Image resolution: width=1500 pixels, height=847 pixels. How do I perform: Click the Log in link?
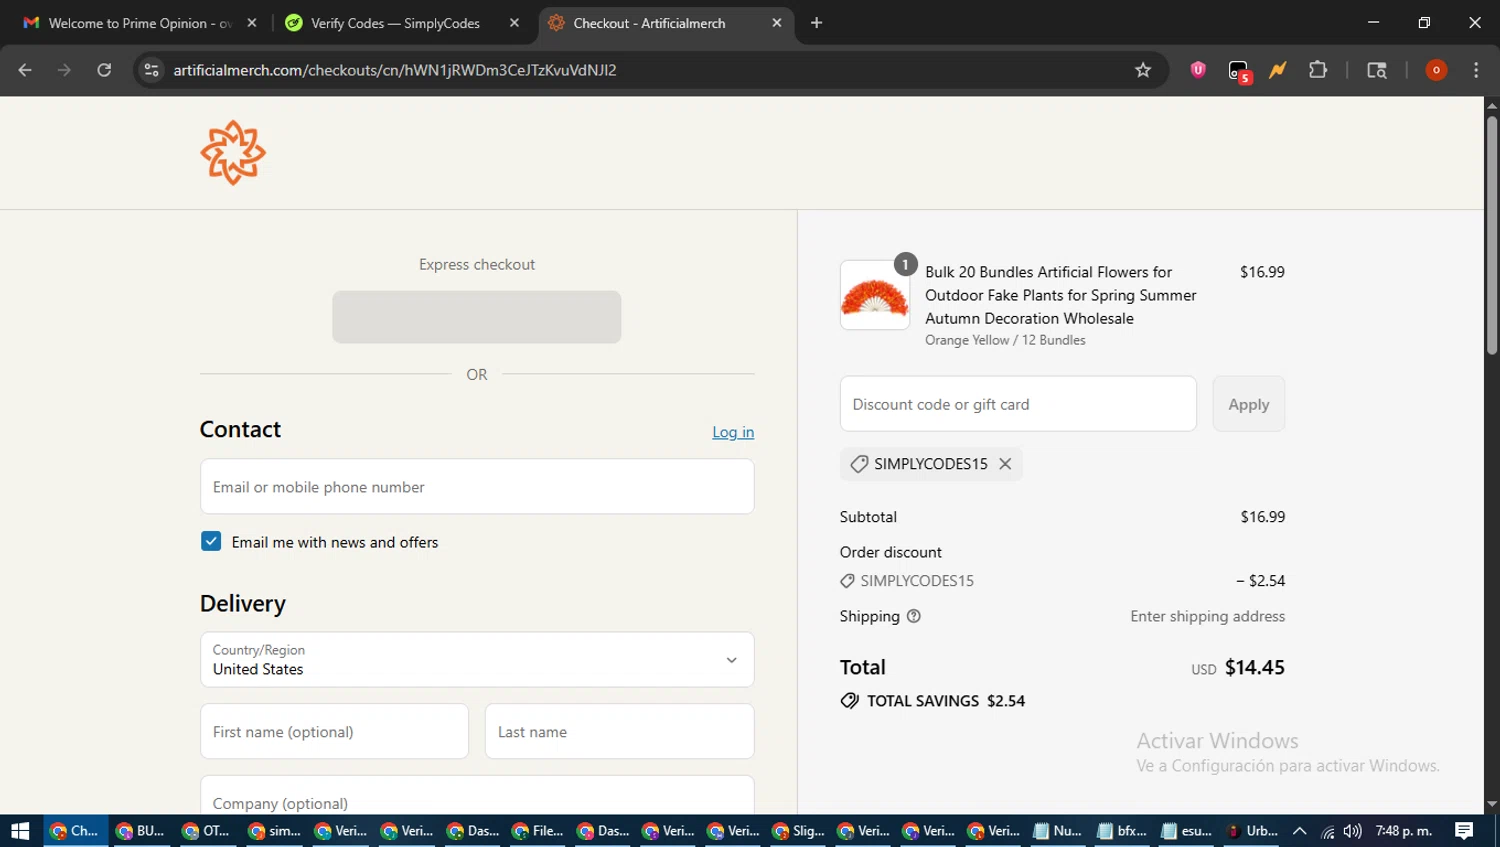click(733, 432)
